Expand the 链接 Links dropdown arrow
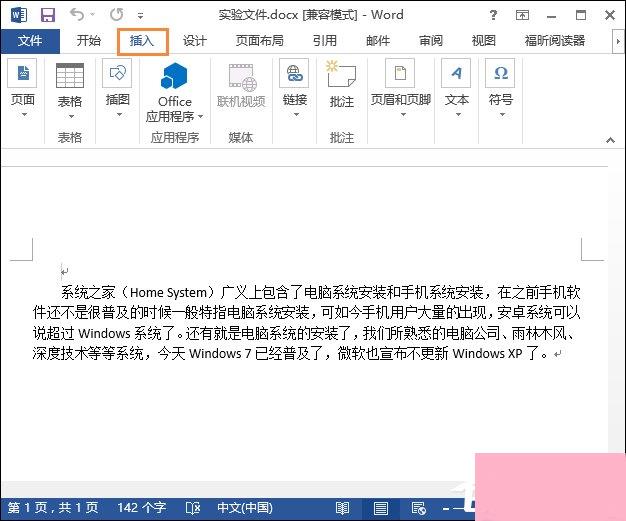Screen dimensions: 626x521 coord(296,115)
